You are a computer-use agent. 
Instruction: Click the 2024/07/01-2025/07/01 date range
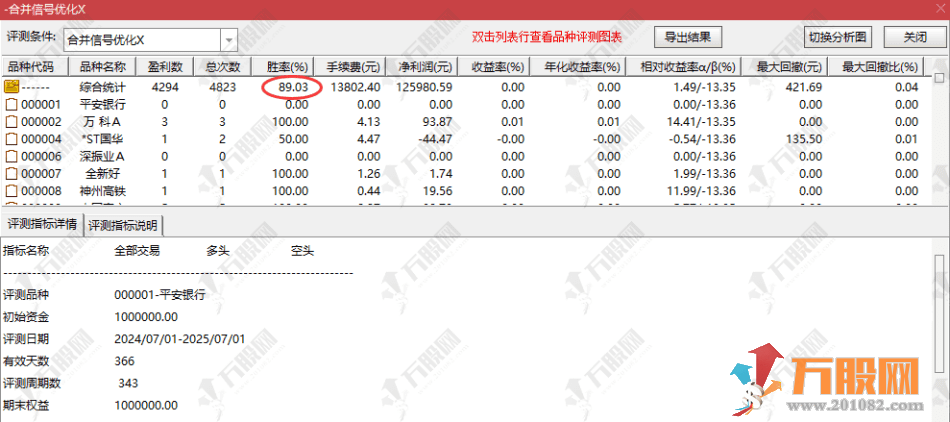click(179, 339)
